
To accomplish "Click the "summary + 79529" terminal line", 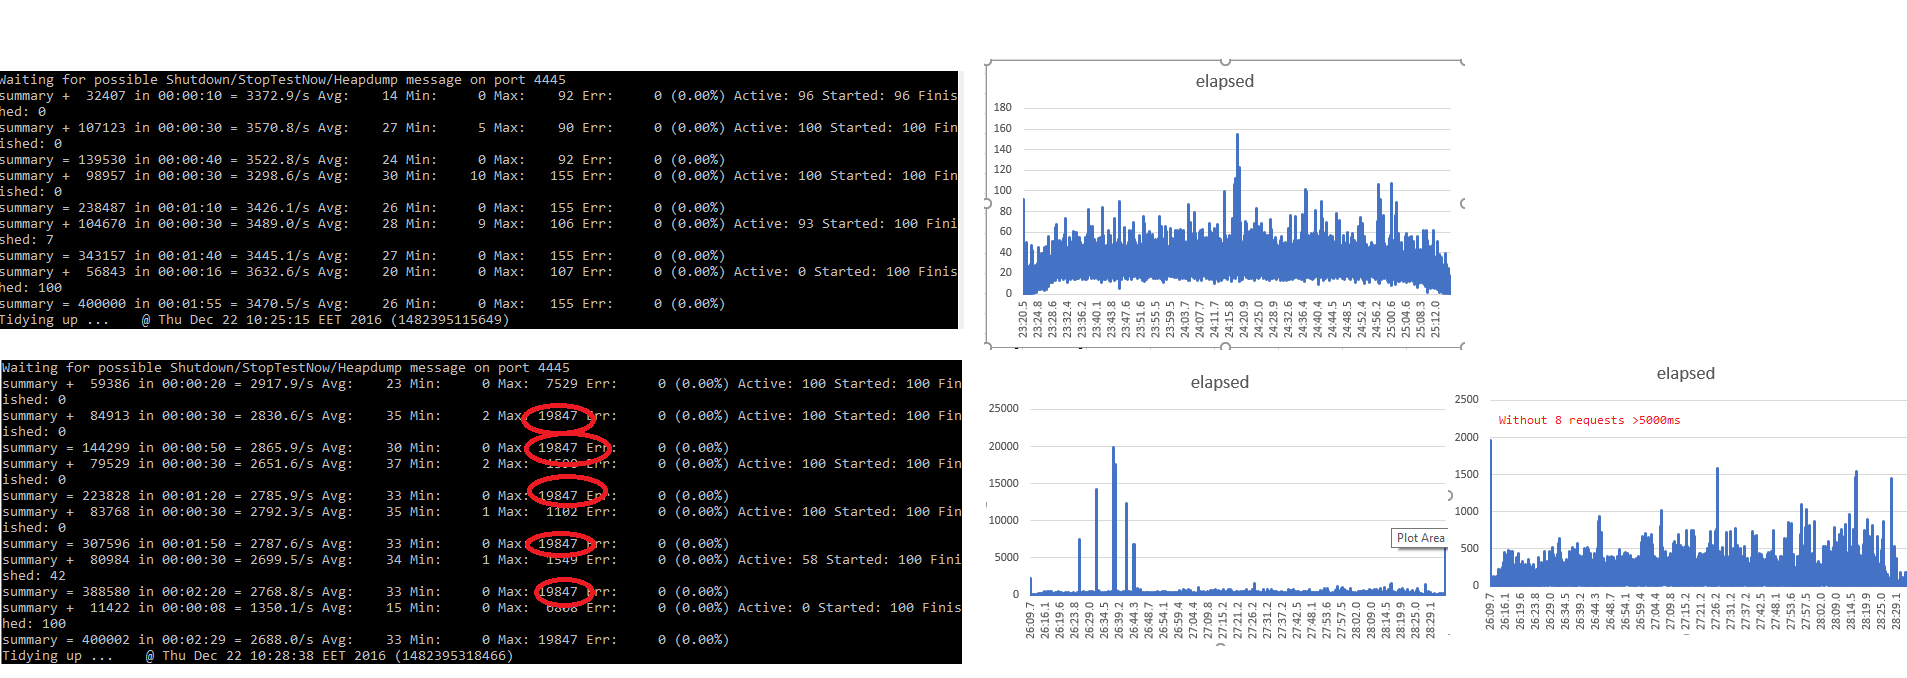I will (x=482, y=464).
